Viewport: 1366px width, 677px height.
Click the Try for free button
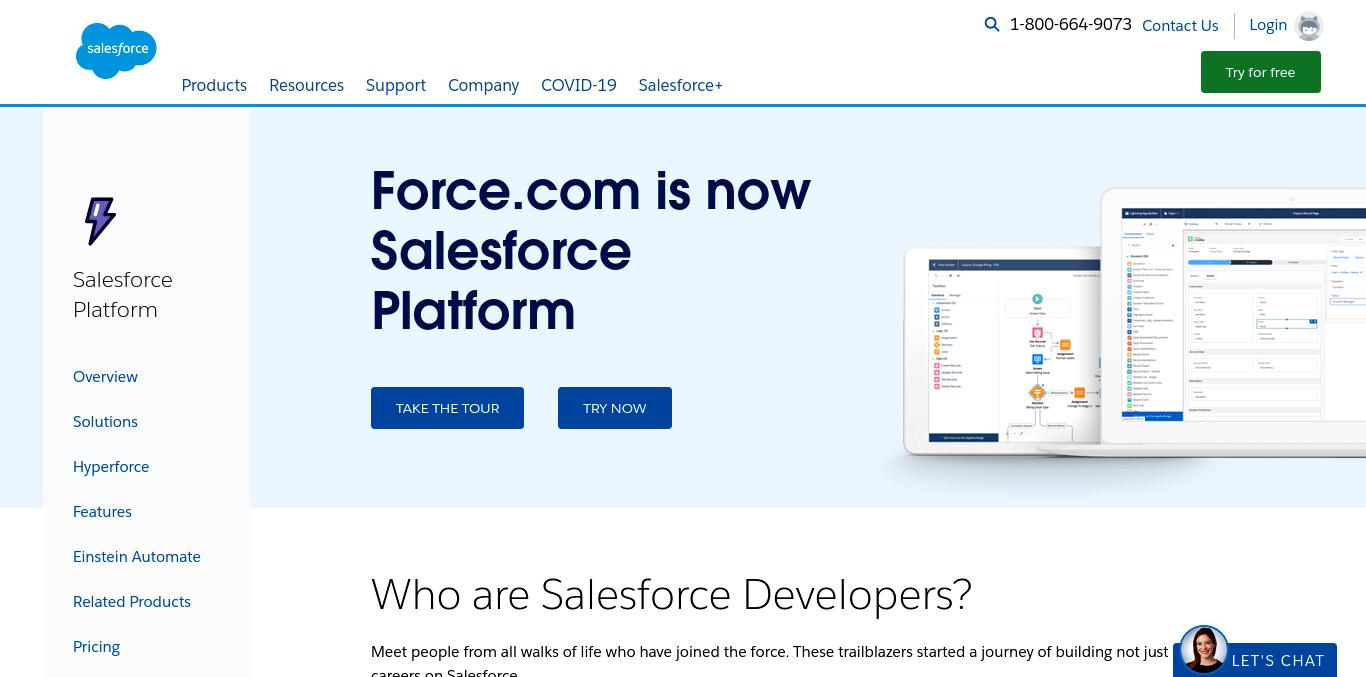[1260, 72]
